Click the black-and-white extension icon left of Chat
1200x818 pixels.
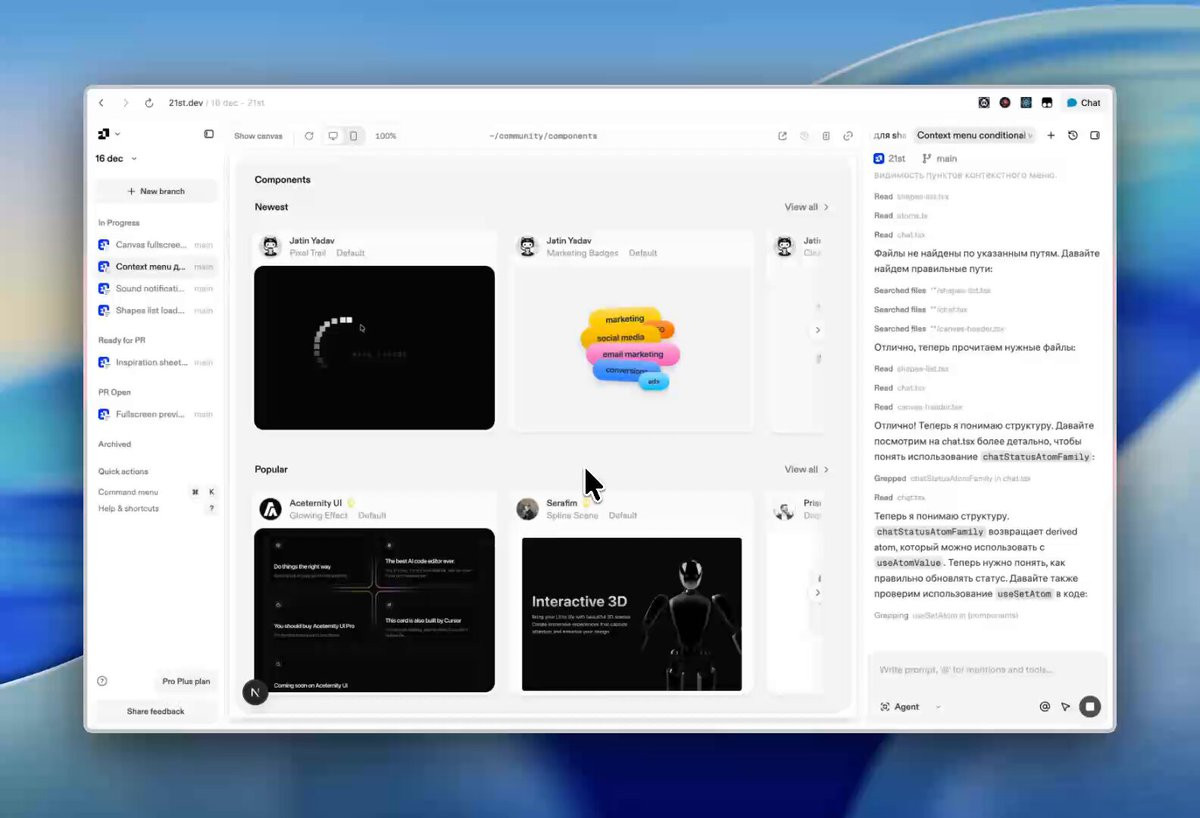(x=1047, y=103)
